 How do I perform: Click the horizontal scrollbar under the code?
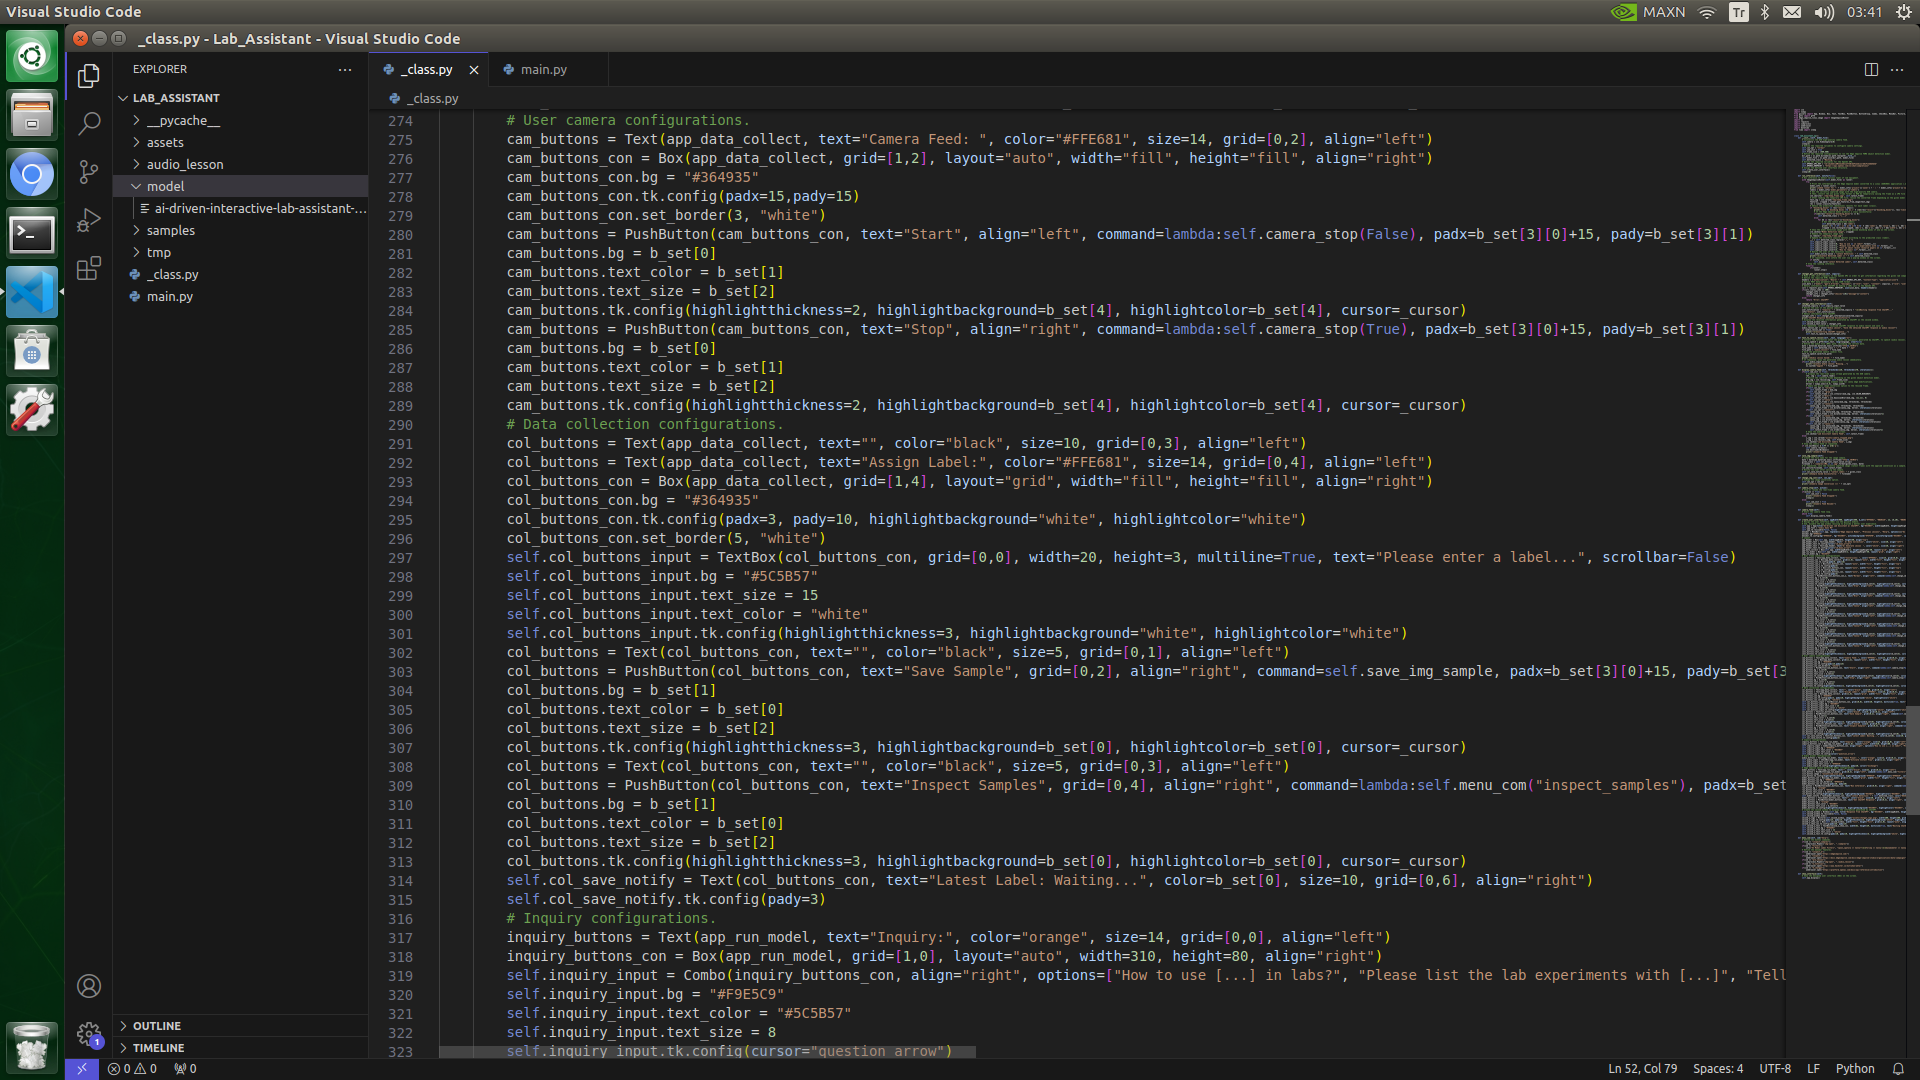click(707, 1052)
